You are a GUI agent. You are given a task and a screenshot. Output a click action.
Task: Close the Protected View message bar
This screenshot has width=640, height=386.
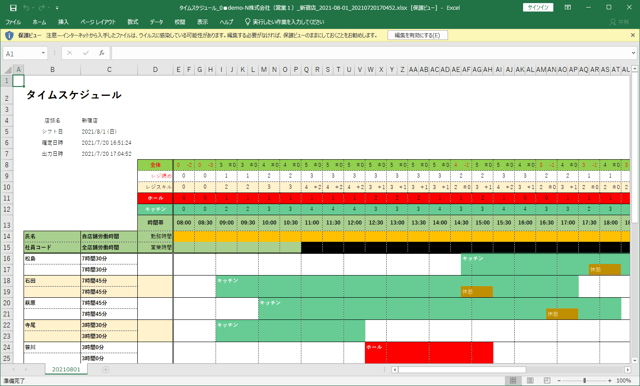click(x=633, y=35)
